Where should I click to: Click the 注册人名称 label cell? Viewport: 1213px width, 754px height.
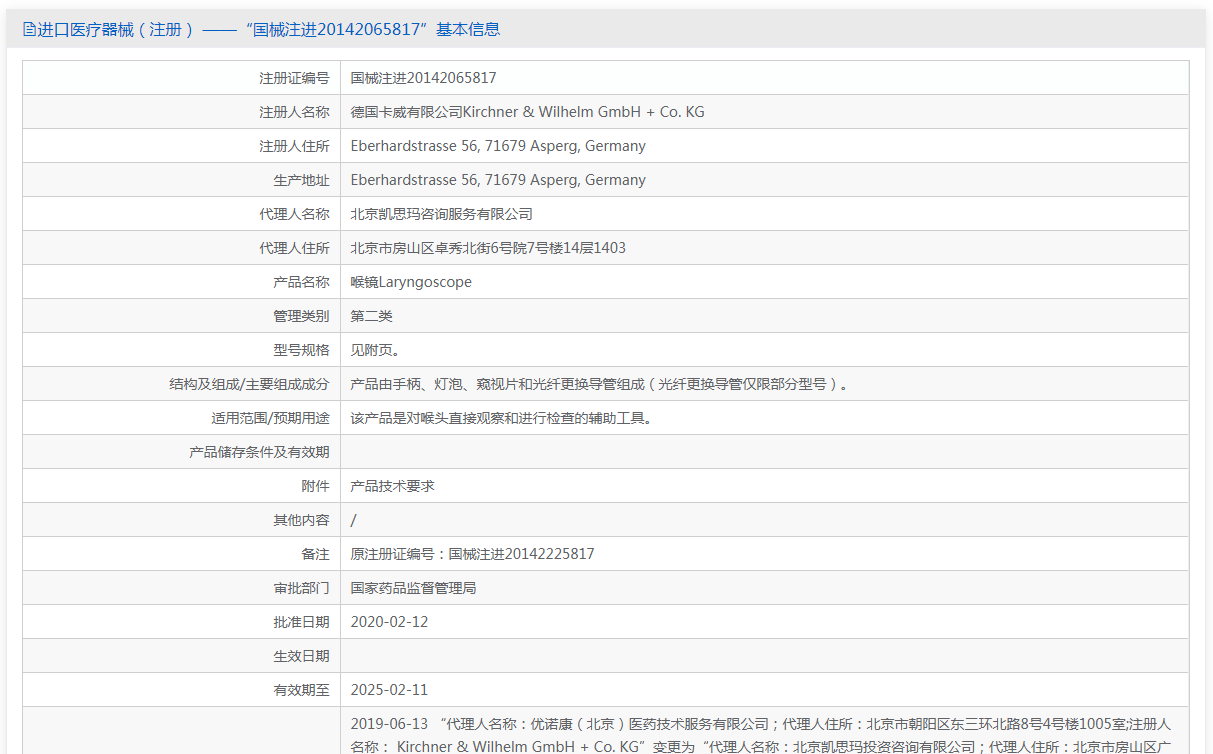182,112
